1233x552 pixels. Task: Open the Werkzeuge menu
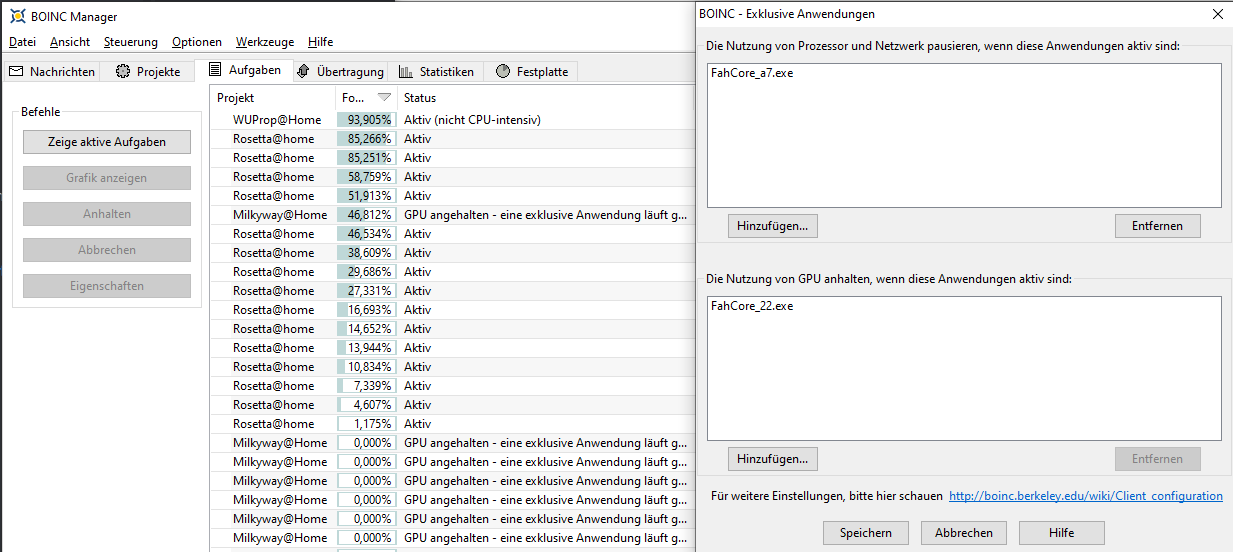(x=265, y=42)
